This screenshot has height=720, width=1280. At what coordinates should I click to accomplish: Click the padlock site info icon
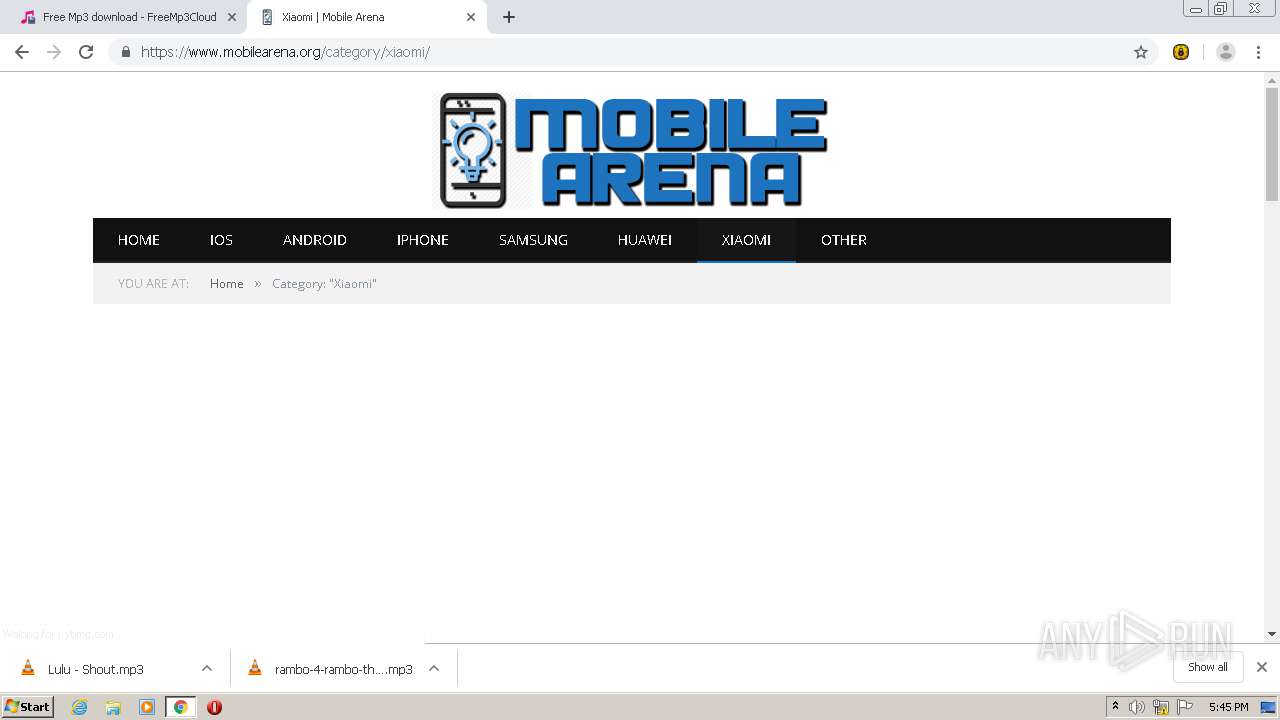(125, 52)
